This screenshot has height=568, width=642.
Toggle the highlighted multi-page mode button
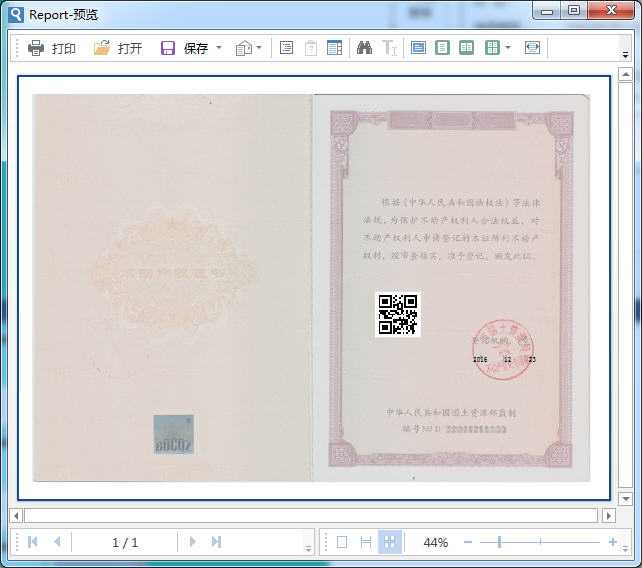click(x=390, y=542)
